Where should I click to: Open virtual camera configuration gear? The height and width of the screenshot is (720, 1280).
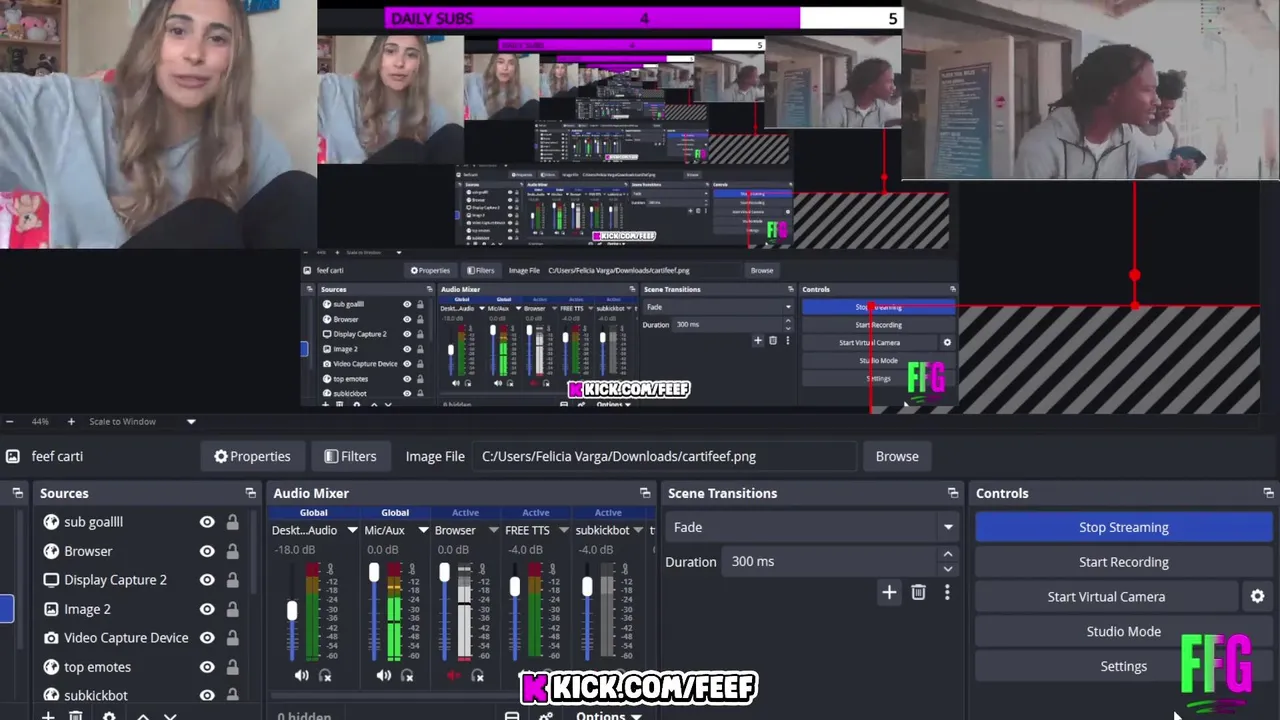pos(1257,597)
